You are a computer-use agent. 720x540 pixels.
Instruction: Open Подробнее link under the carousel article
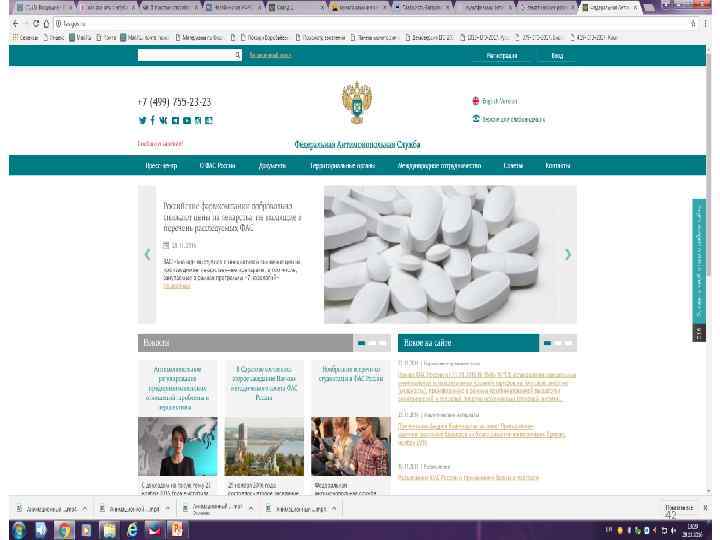177,286
